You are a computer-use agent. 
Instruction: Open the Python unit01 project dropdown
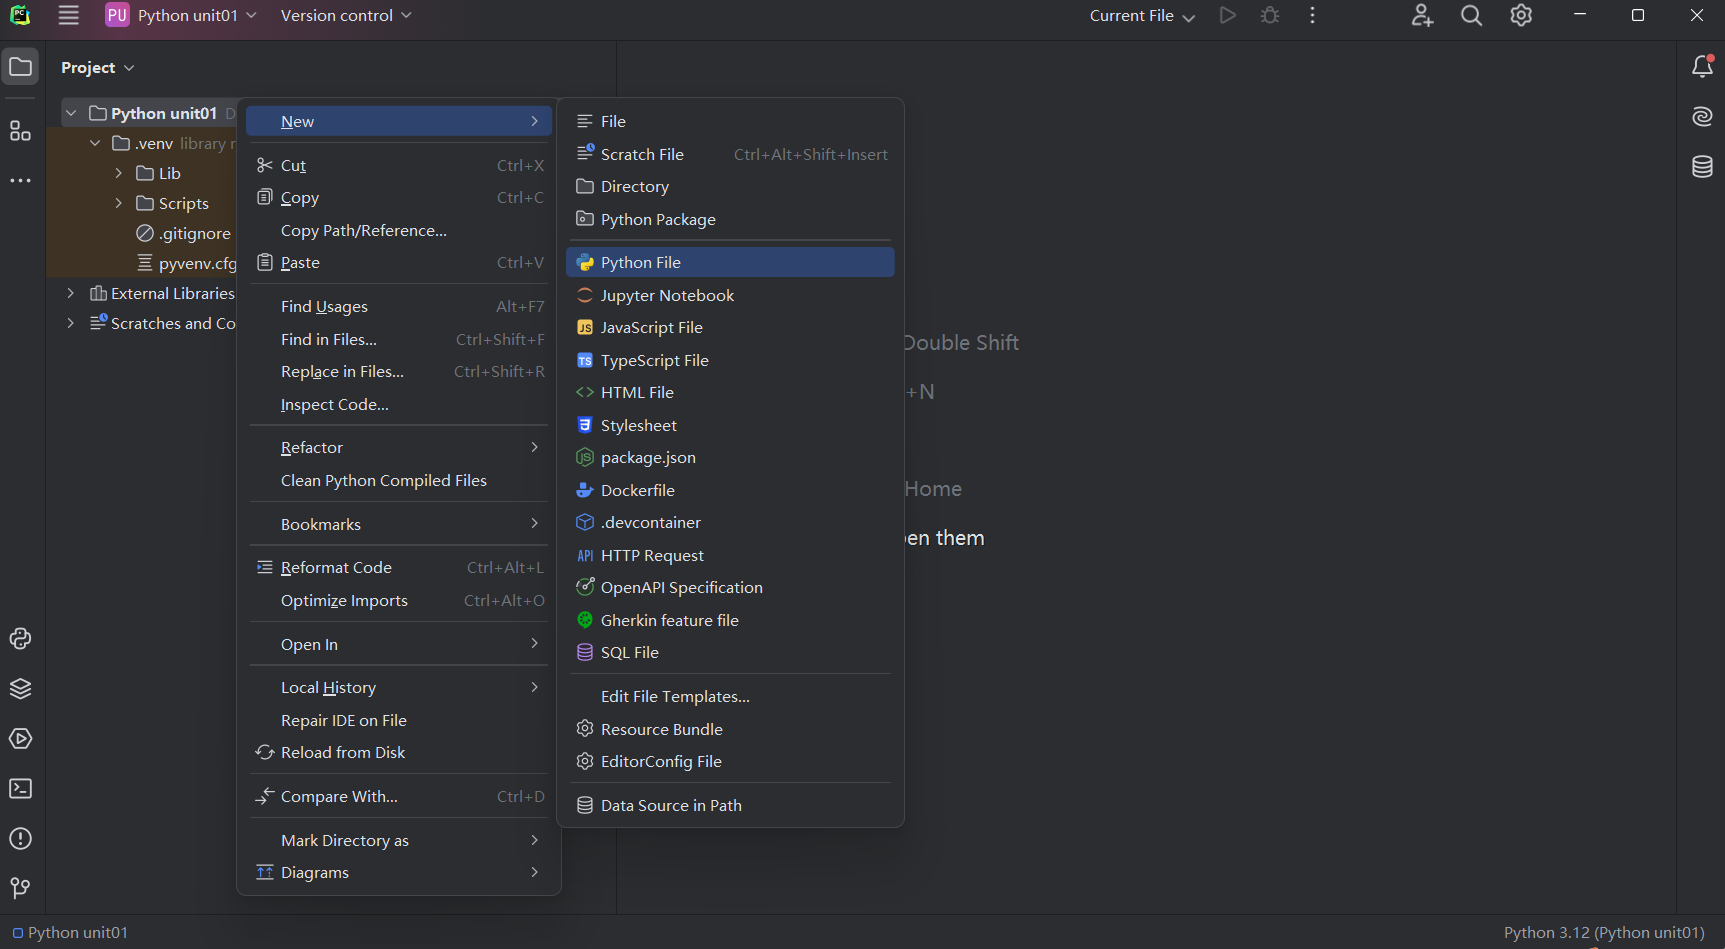coord(181,15)
